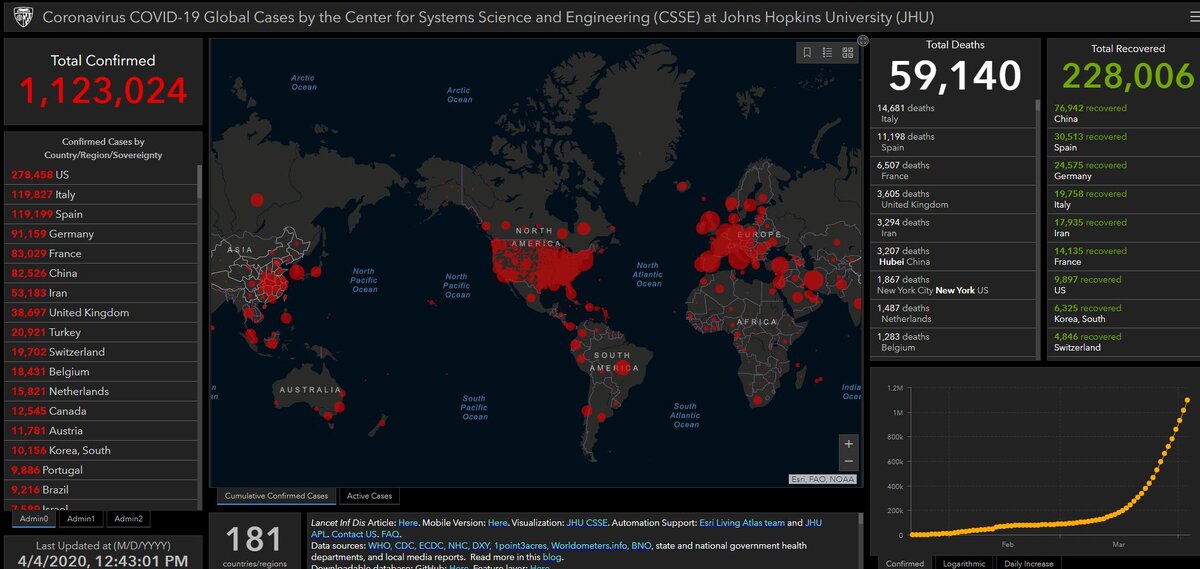Click China 76,942 recovered entry
Screen dimensions: 1200x569
1121,113
